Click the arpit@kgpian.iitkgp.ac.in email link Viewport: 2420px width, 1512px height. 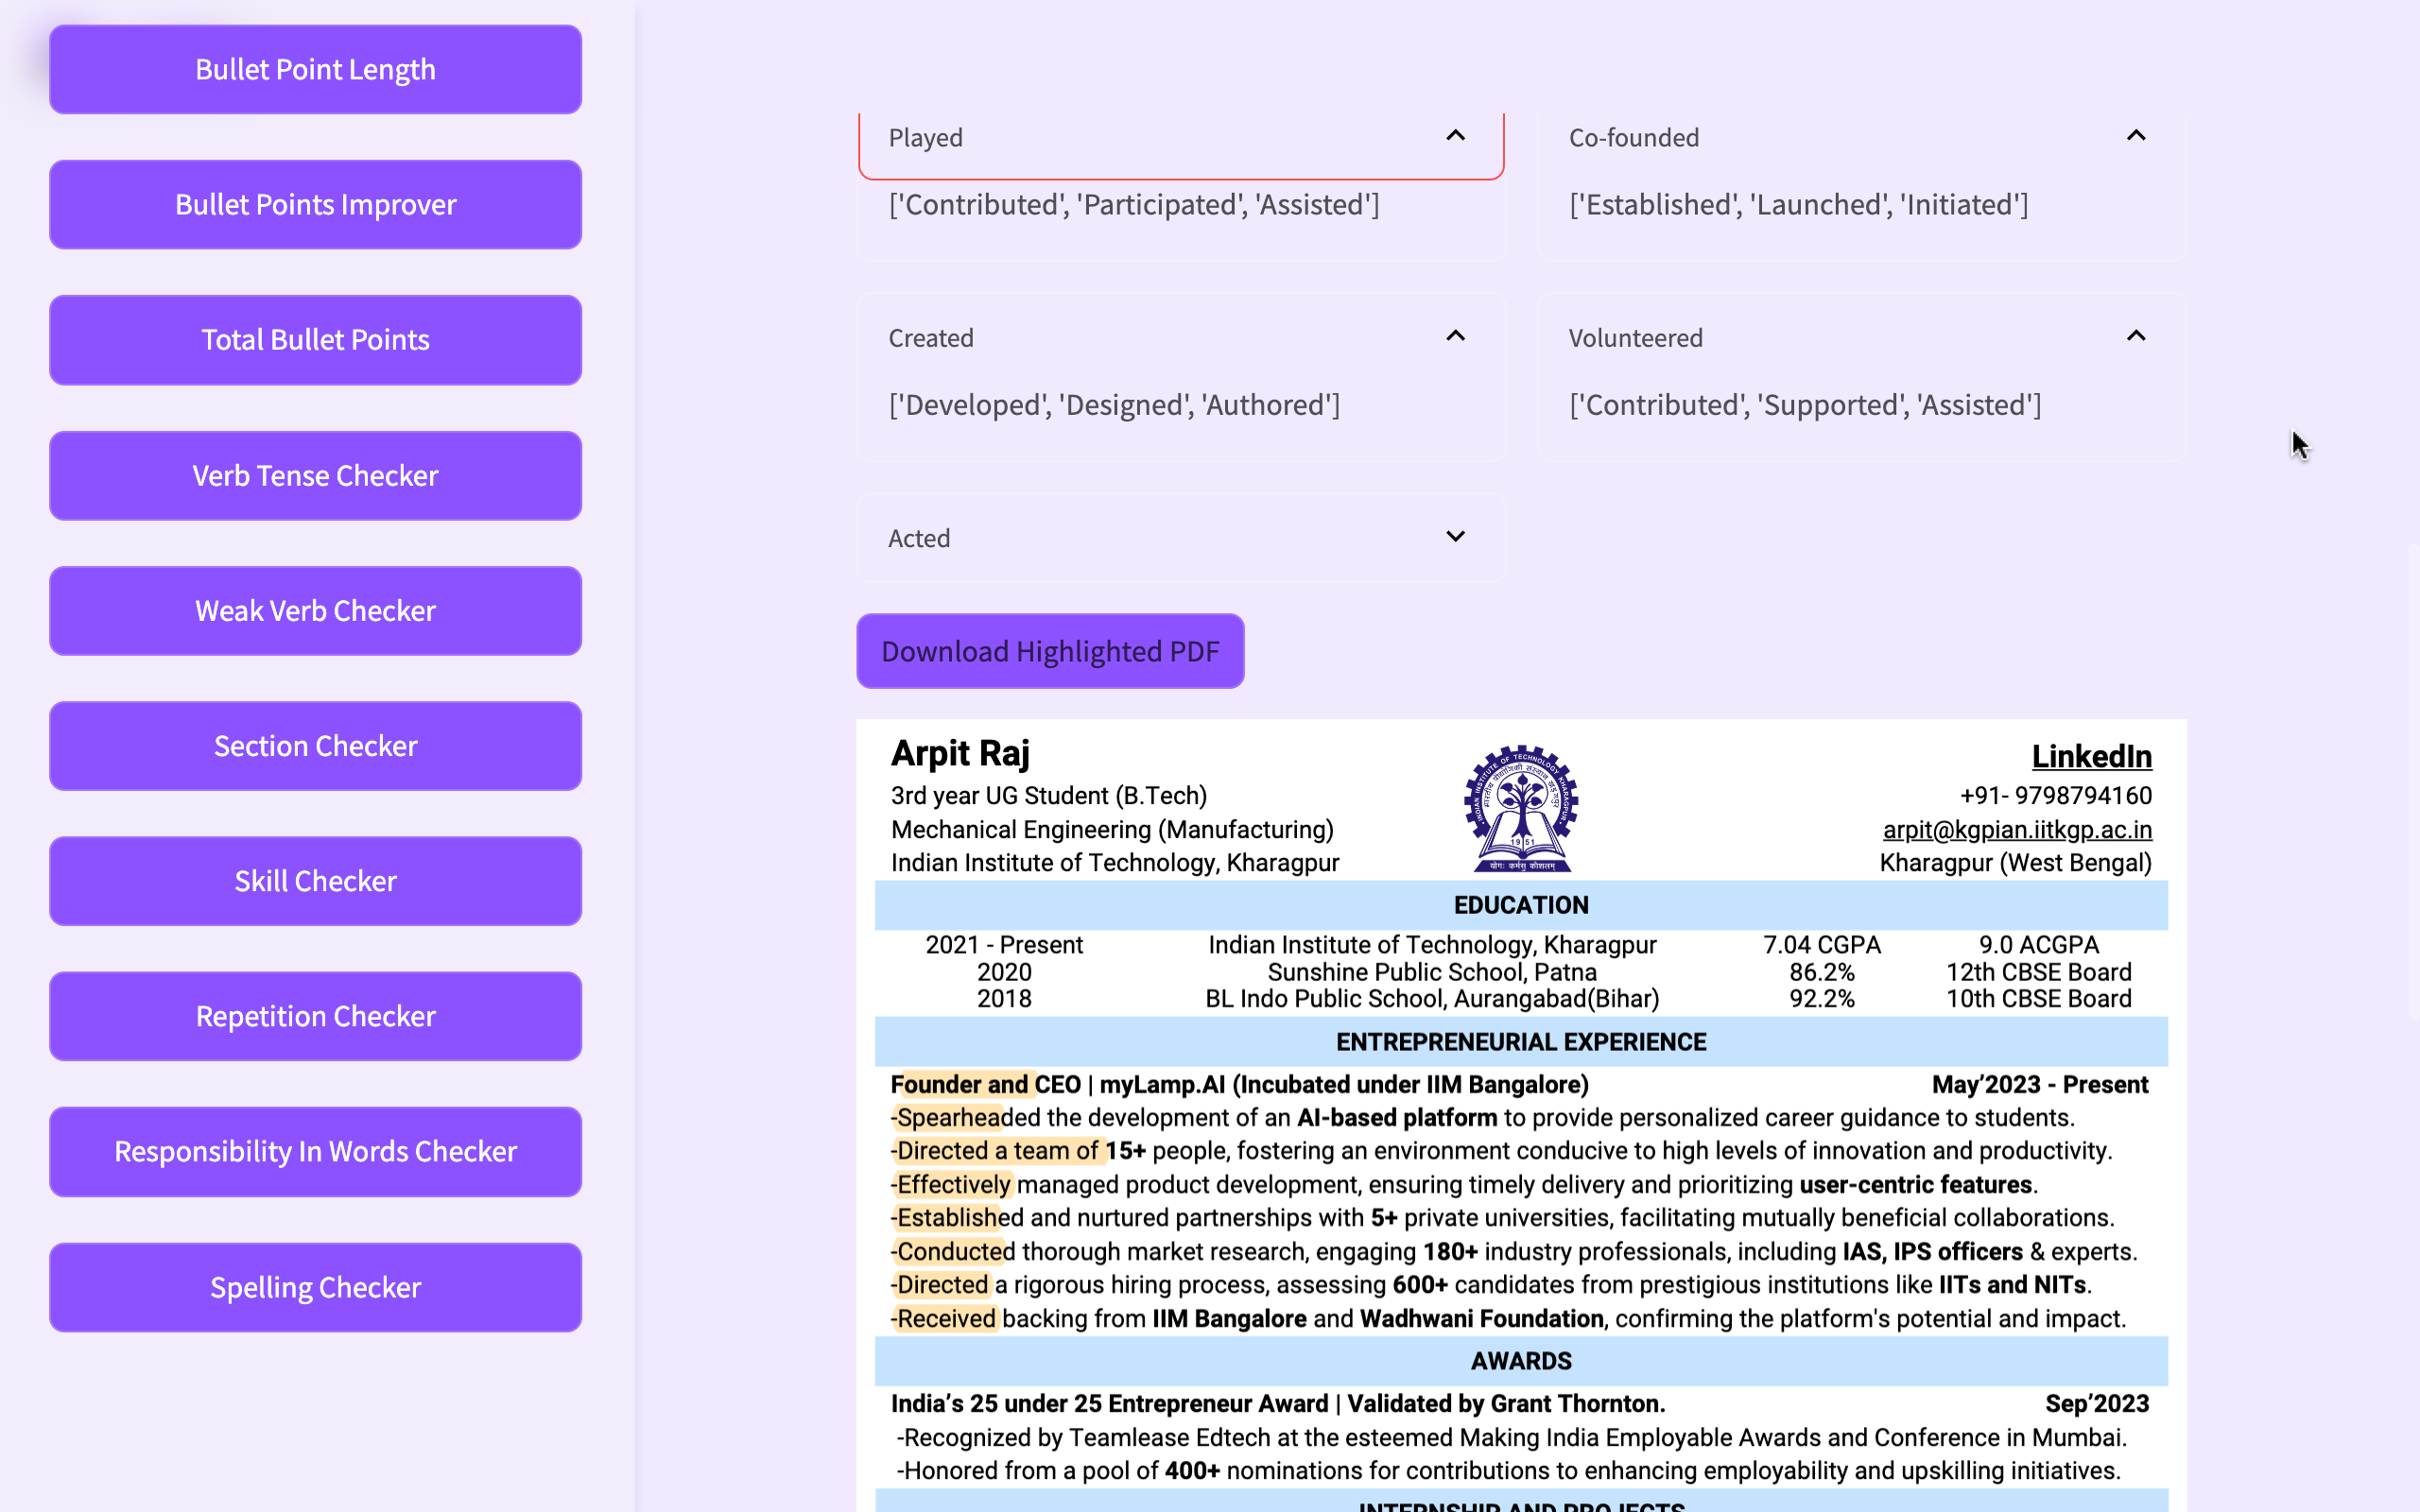click(x=2016, y=829)
